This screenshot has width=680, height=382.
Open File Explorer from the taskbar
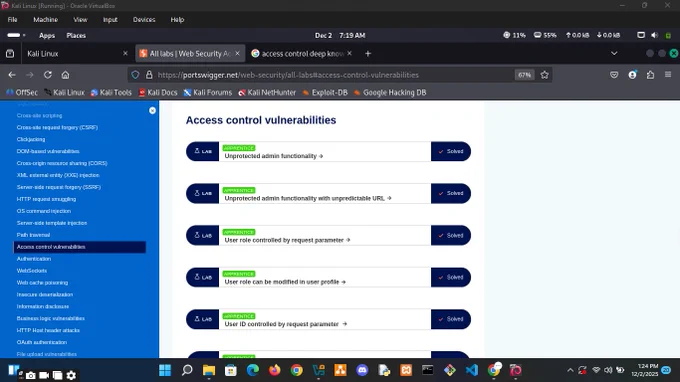209,370
